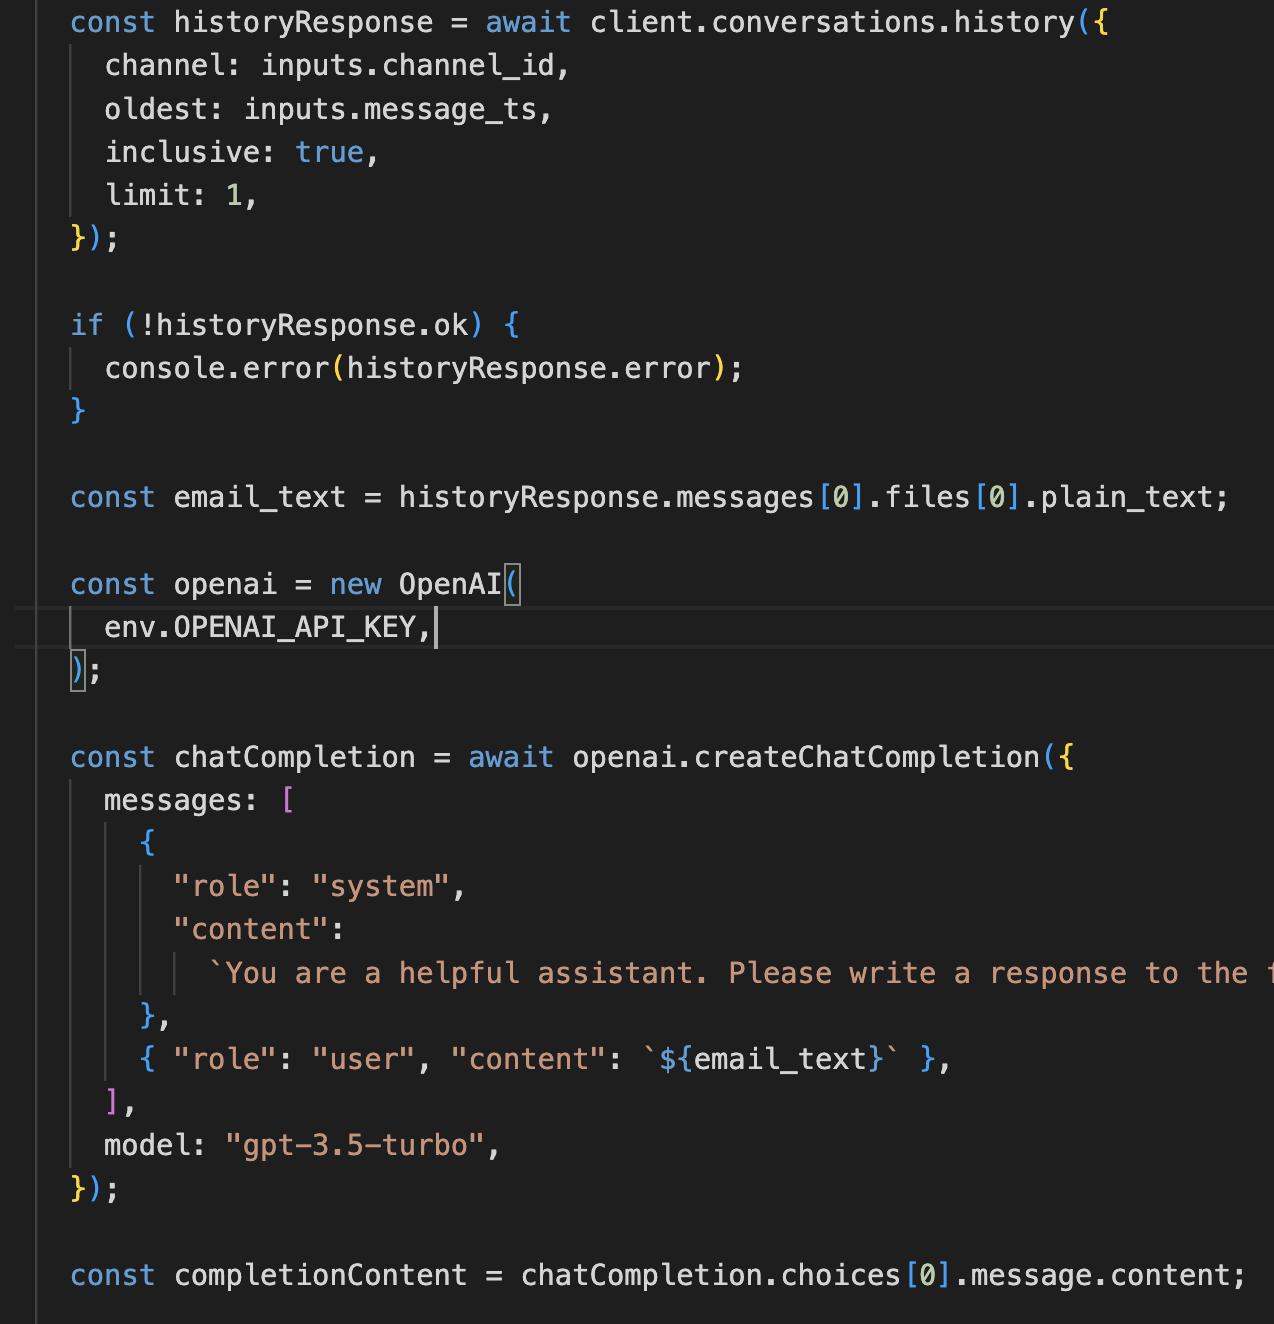Click the "user" role string
The width and height of the screenshot is (1274, 1324).
coord(363,1059)
